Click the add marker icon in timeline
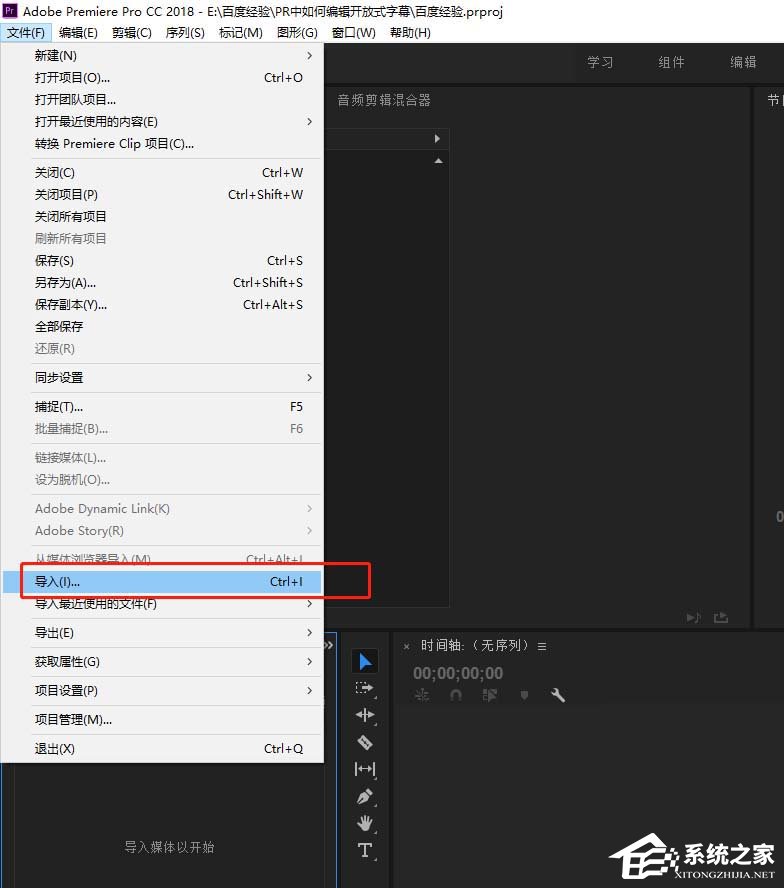The width and height of the screenshot is (784, 888). point(524,695)
